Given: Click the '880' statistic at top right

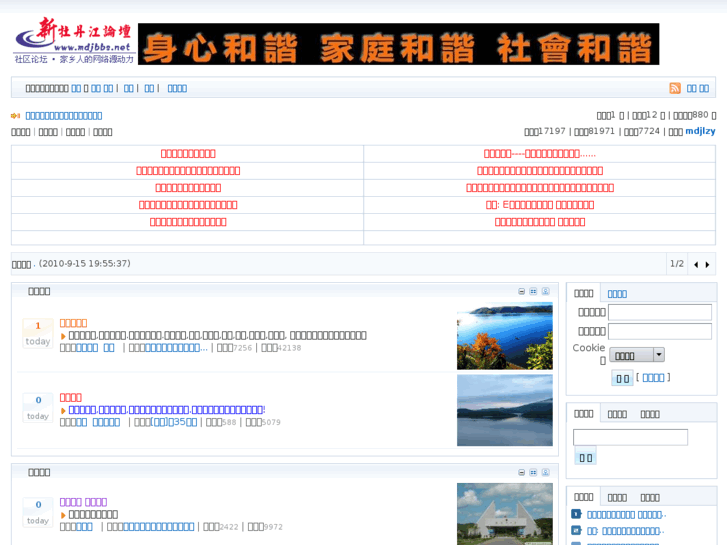Looking at the screenshot, I should pyautogui.click(x=701, y=115).
